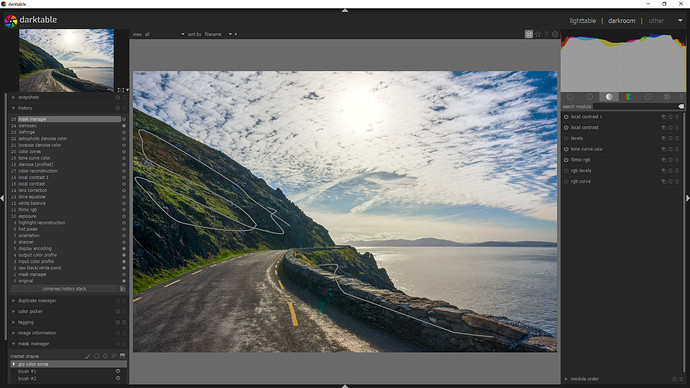
Task: Show active modules via power icon group
Action: 570,97
